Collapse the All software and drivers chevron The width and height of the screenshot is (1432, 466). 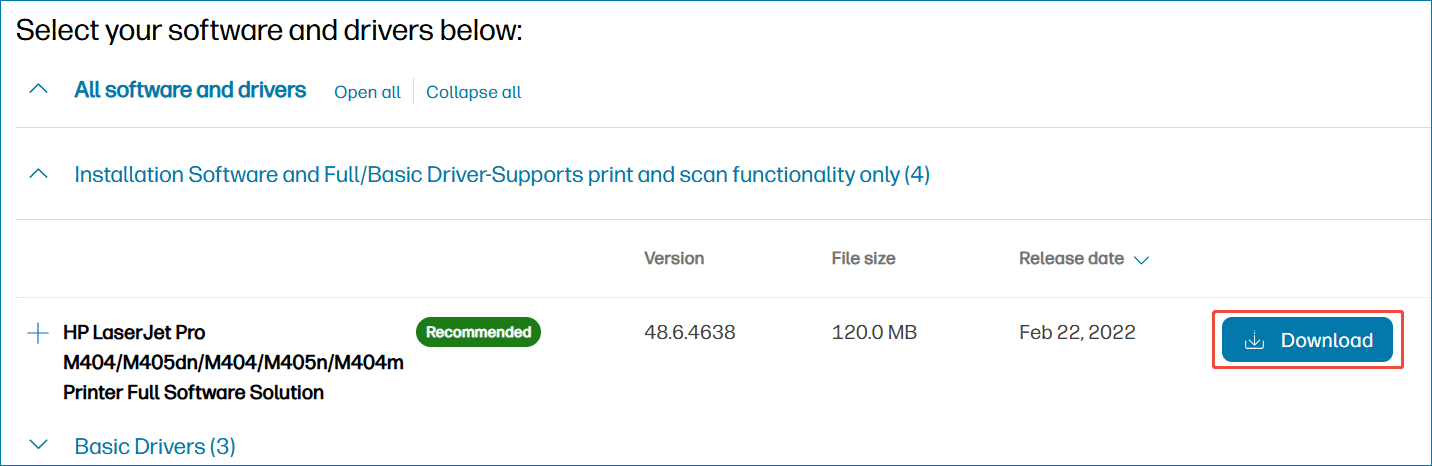coord(38,89)
